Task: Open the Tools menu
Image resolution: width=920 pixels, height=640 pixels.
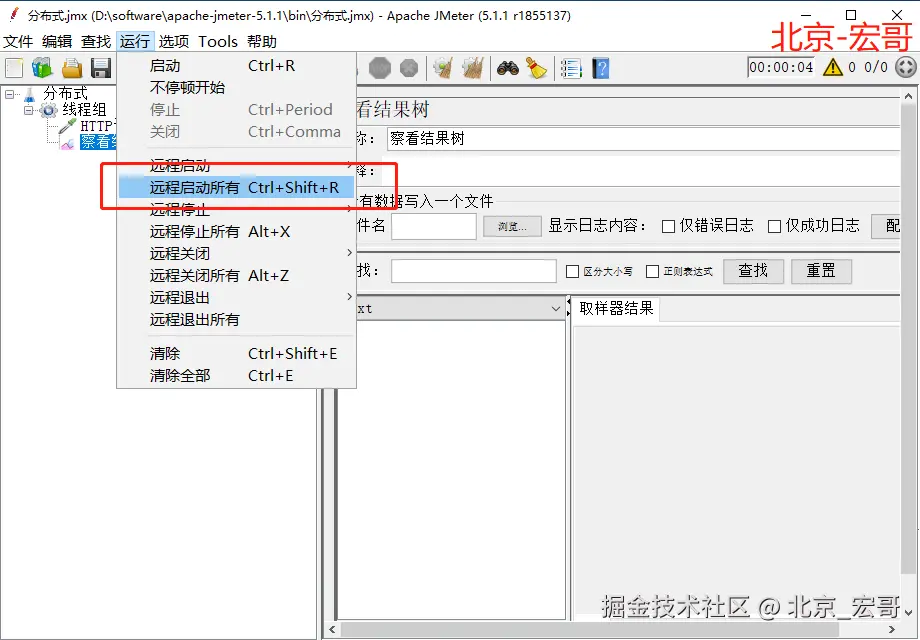Action: coord(218,42)
